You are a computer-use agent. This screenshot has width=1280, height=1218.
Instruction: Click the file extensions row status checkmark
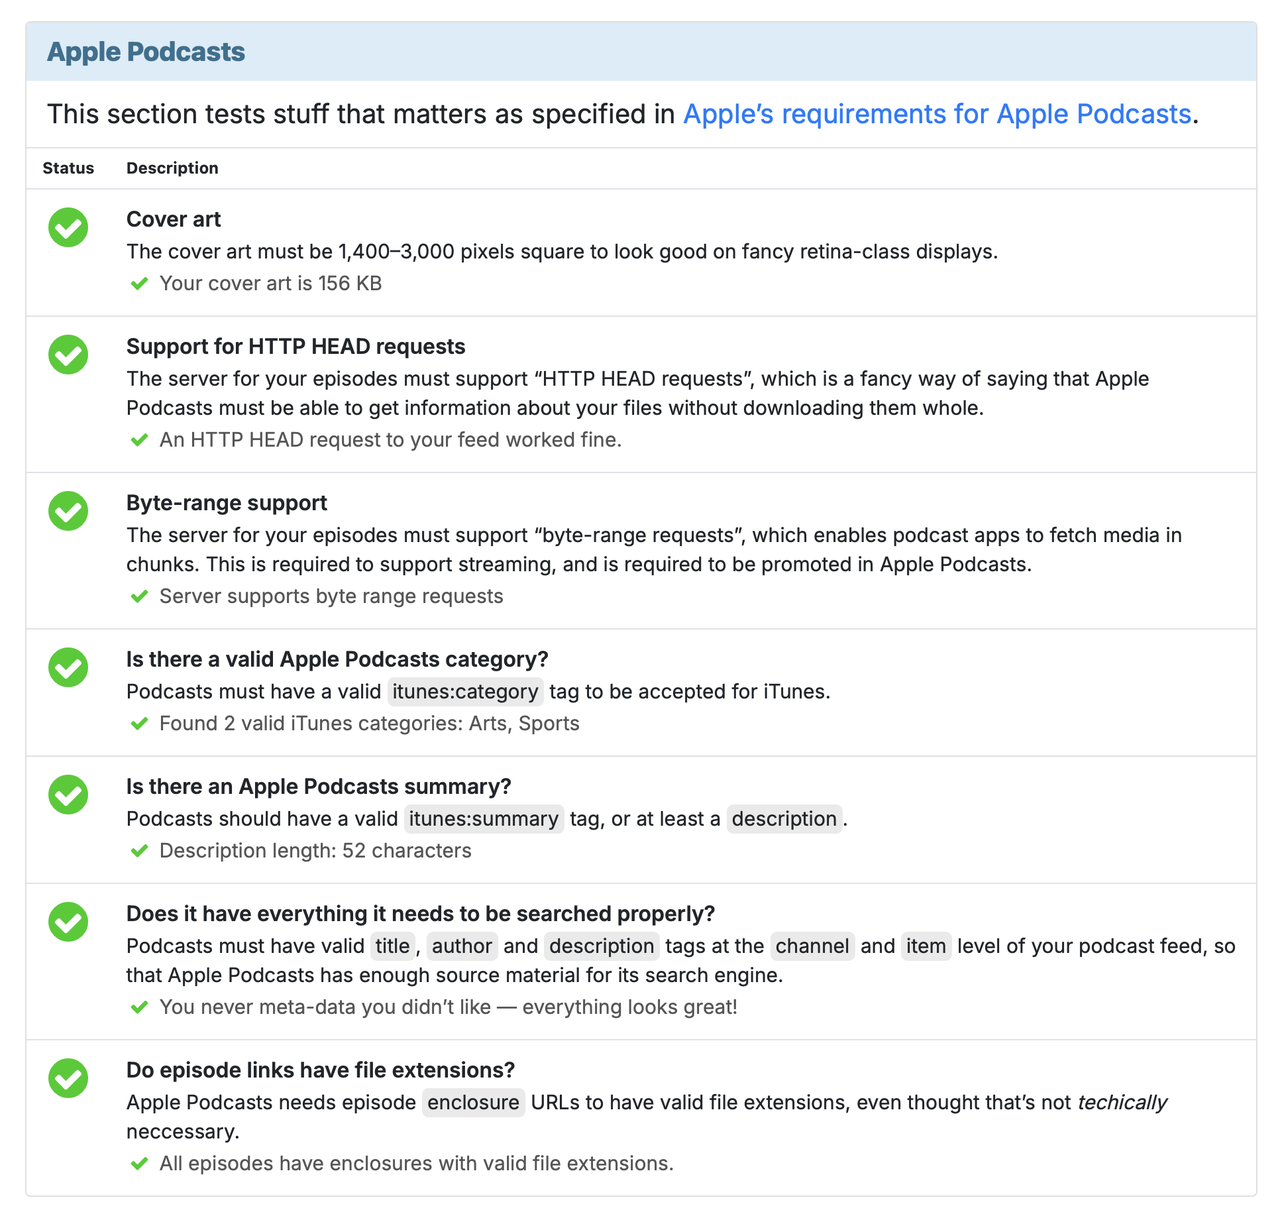[x=68, y=1078]
